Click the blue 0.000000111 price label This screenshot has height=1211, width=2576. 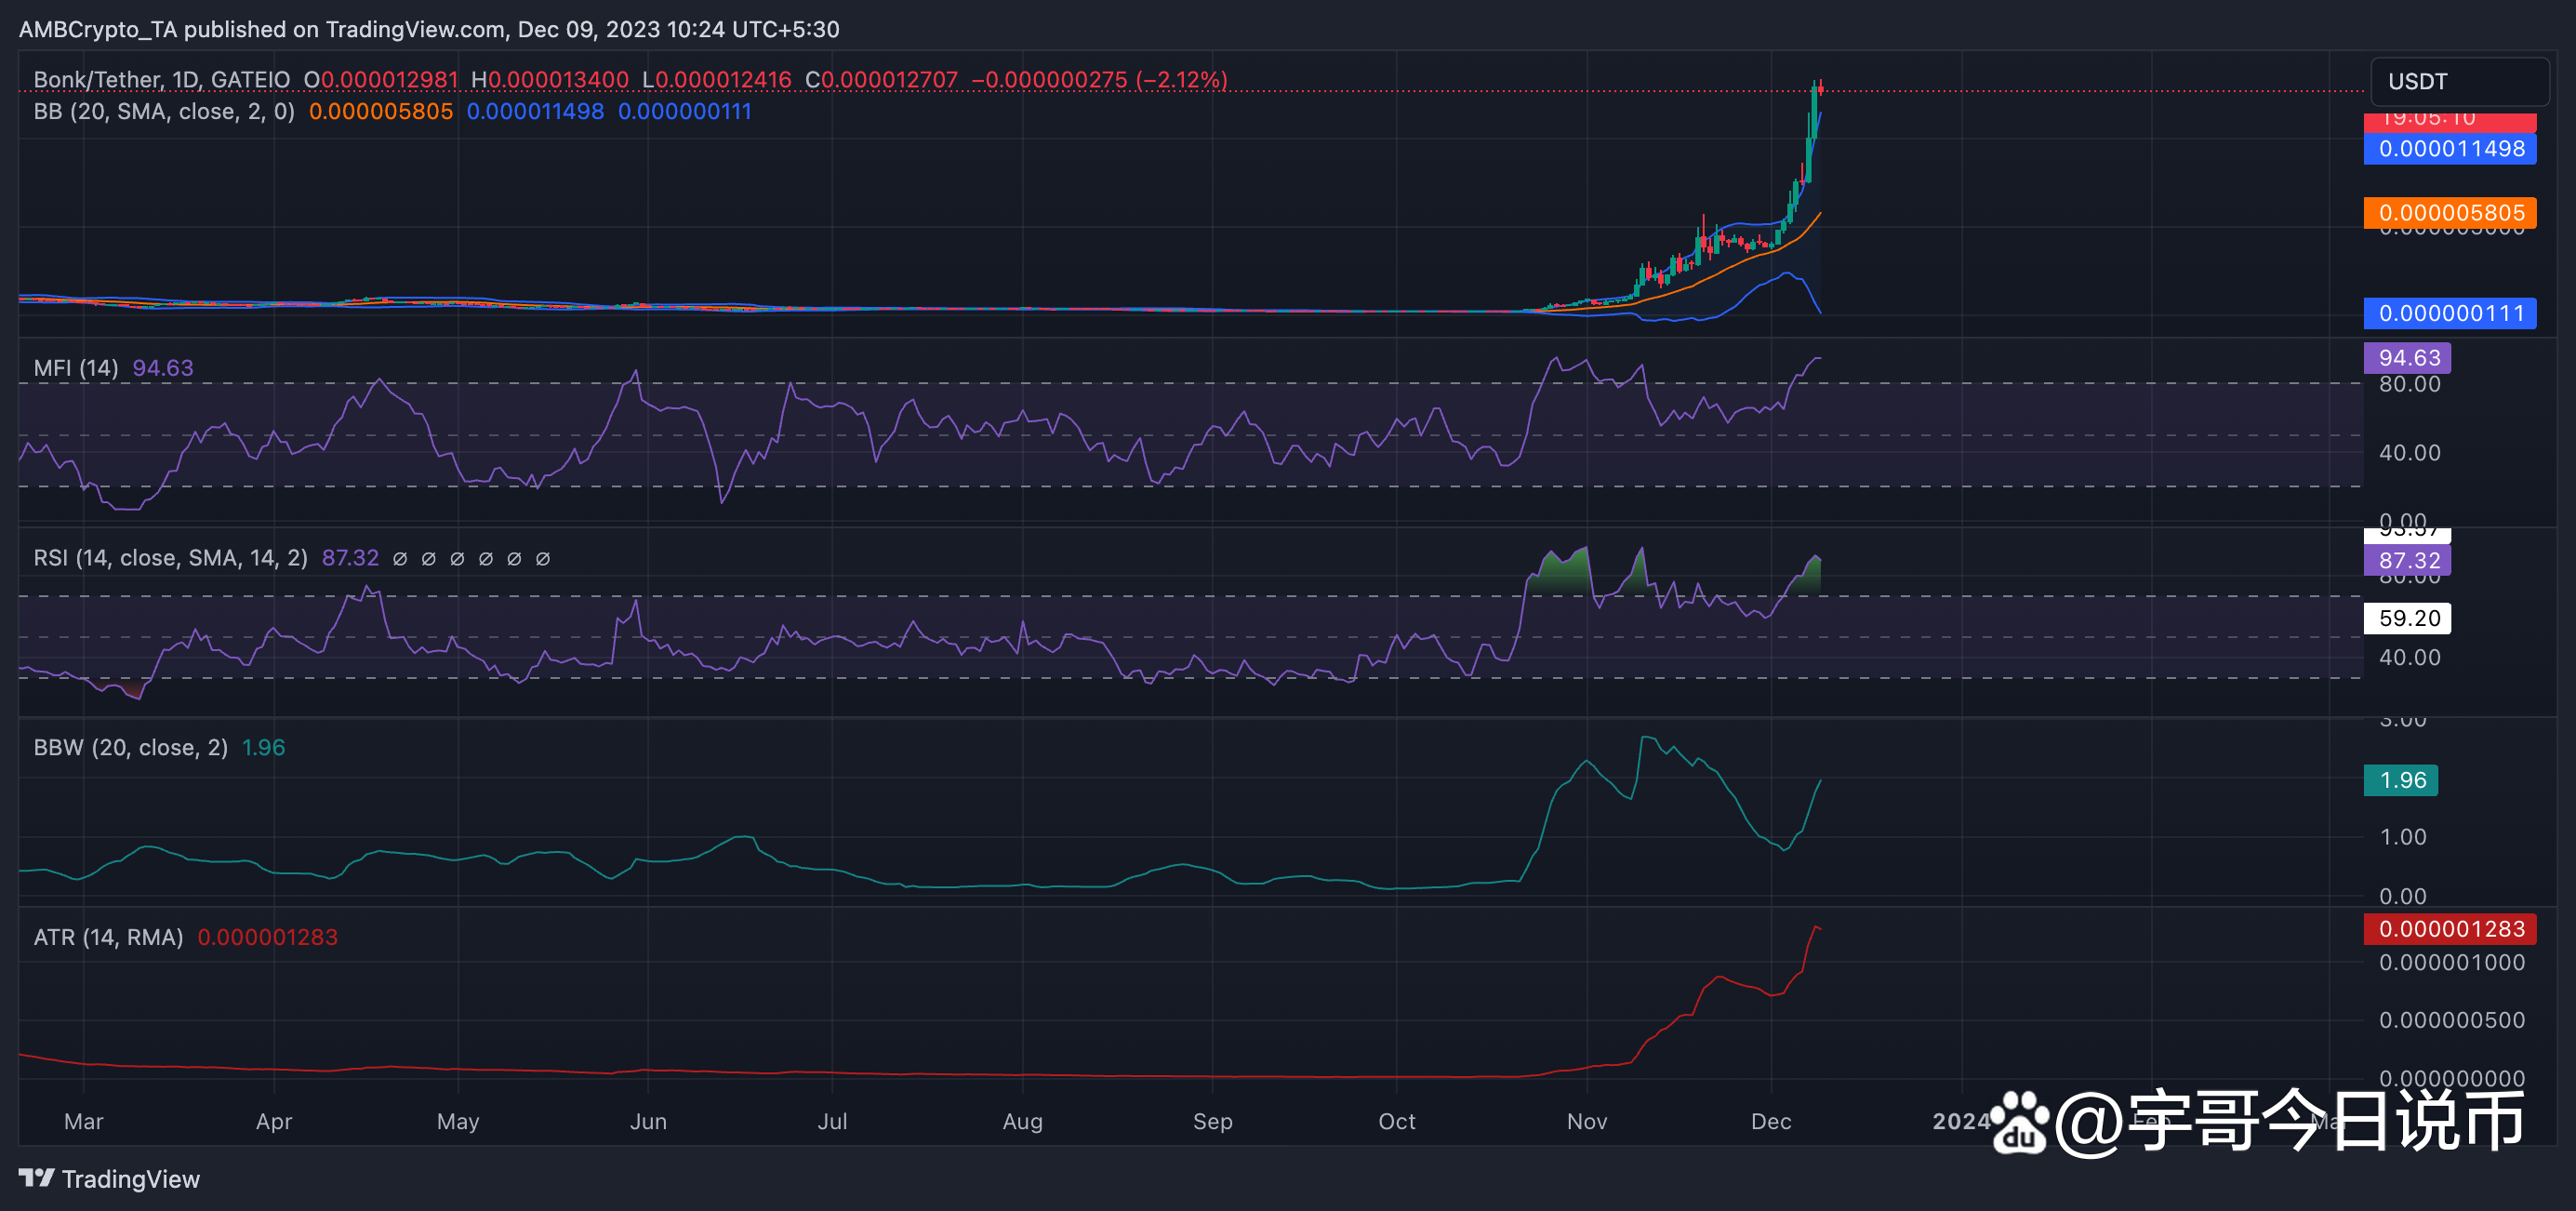(2450, 313)
